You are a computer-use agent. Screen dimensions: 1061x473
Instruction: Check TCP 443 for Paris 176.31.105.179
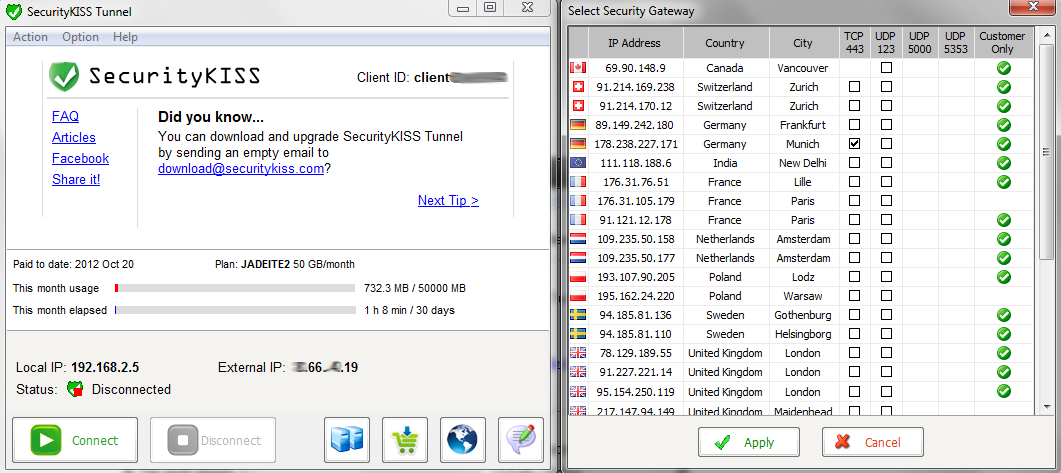855,201
